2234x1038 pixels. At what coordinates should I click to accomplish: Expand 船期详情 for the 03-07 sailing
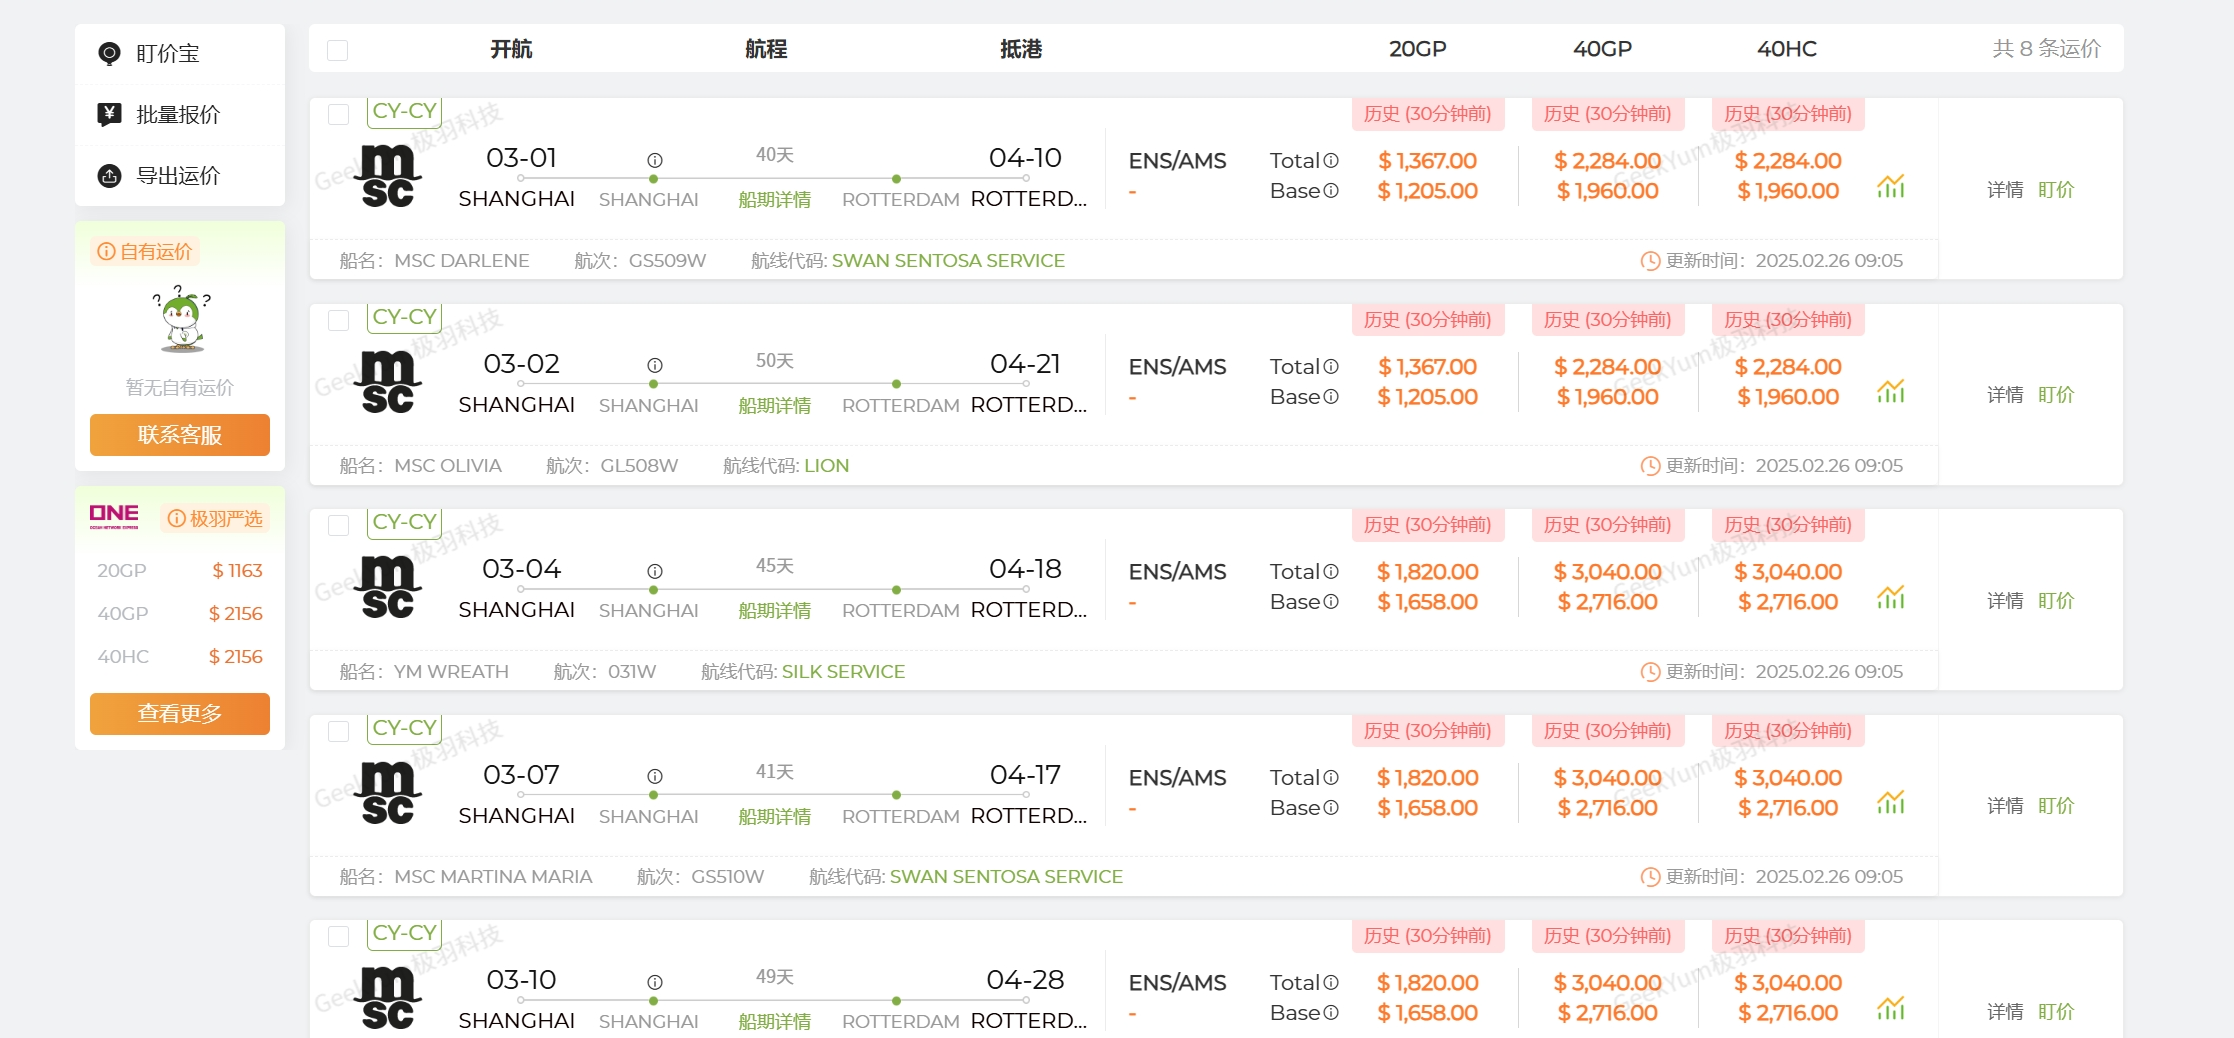coord(775,817)
